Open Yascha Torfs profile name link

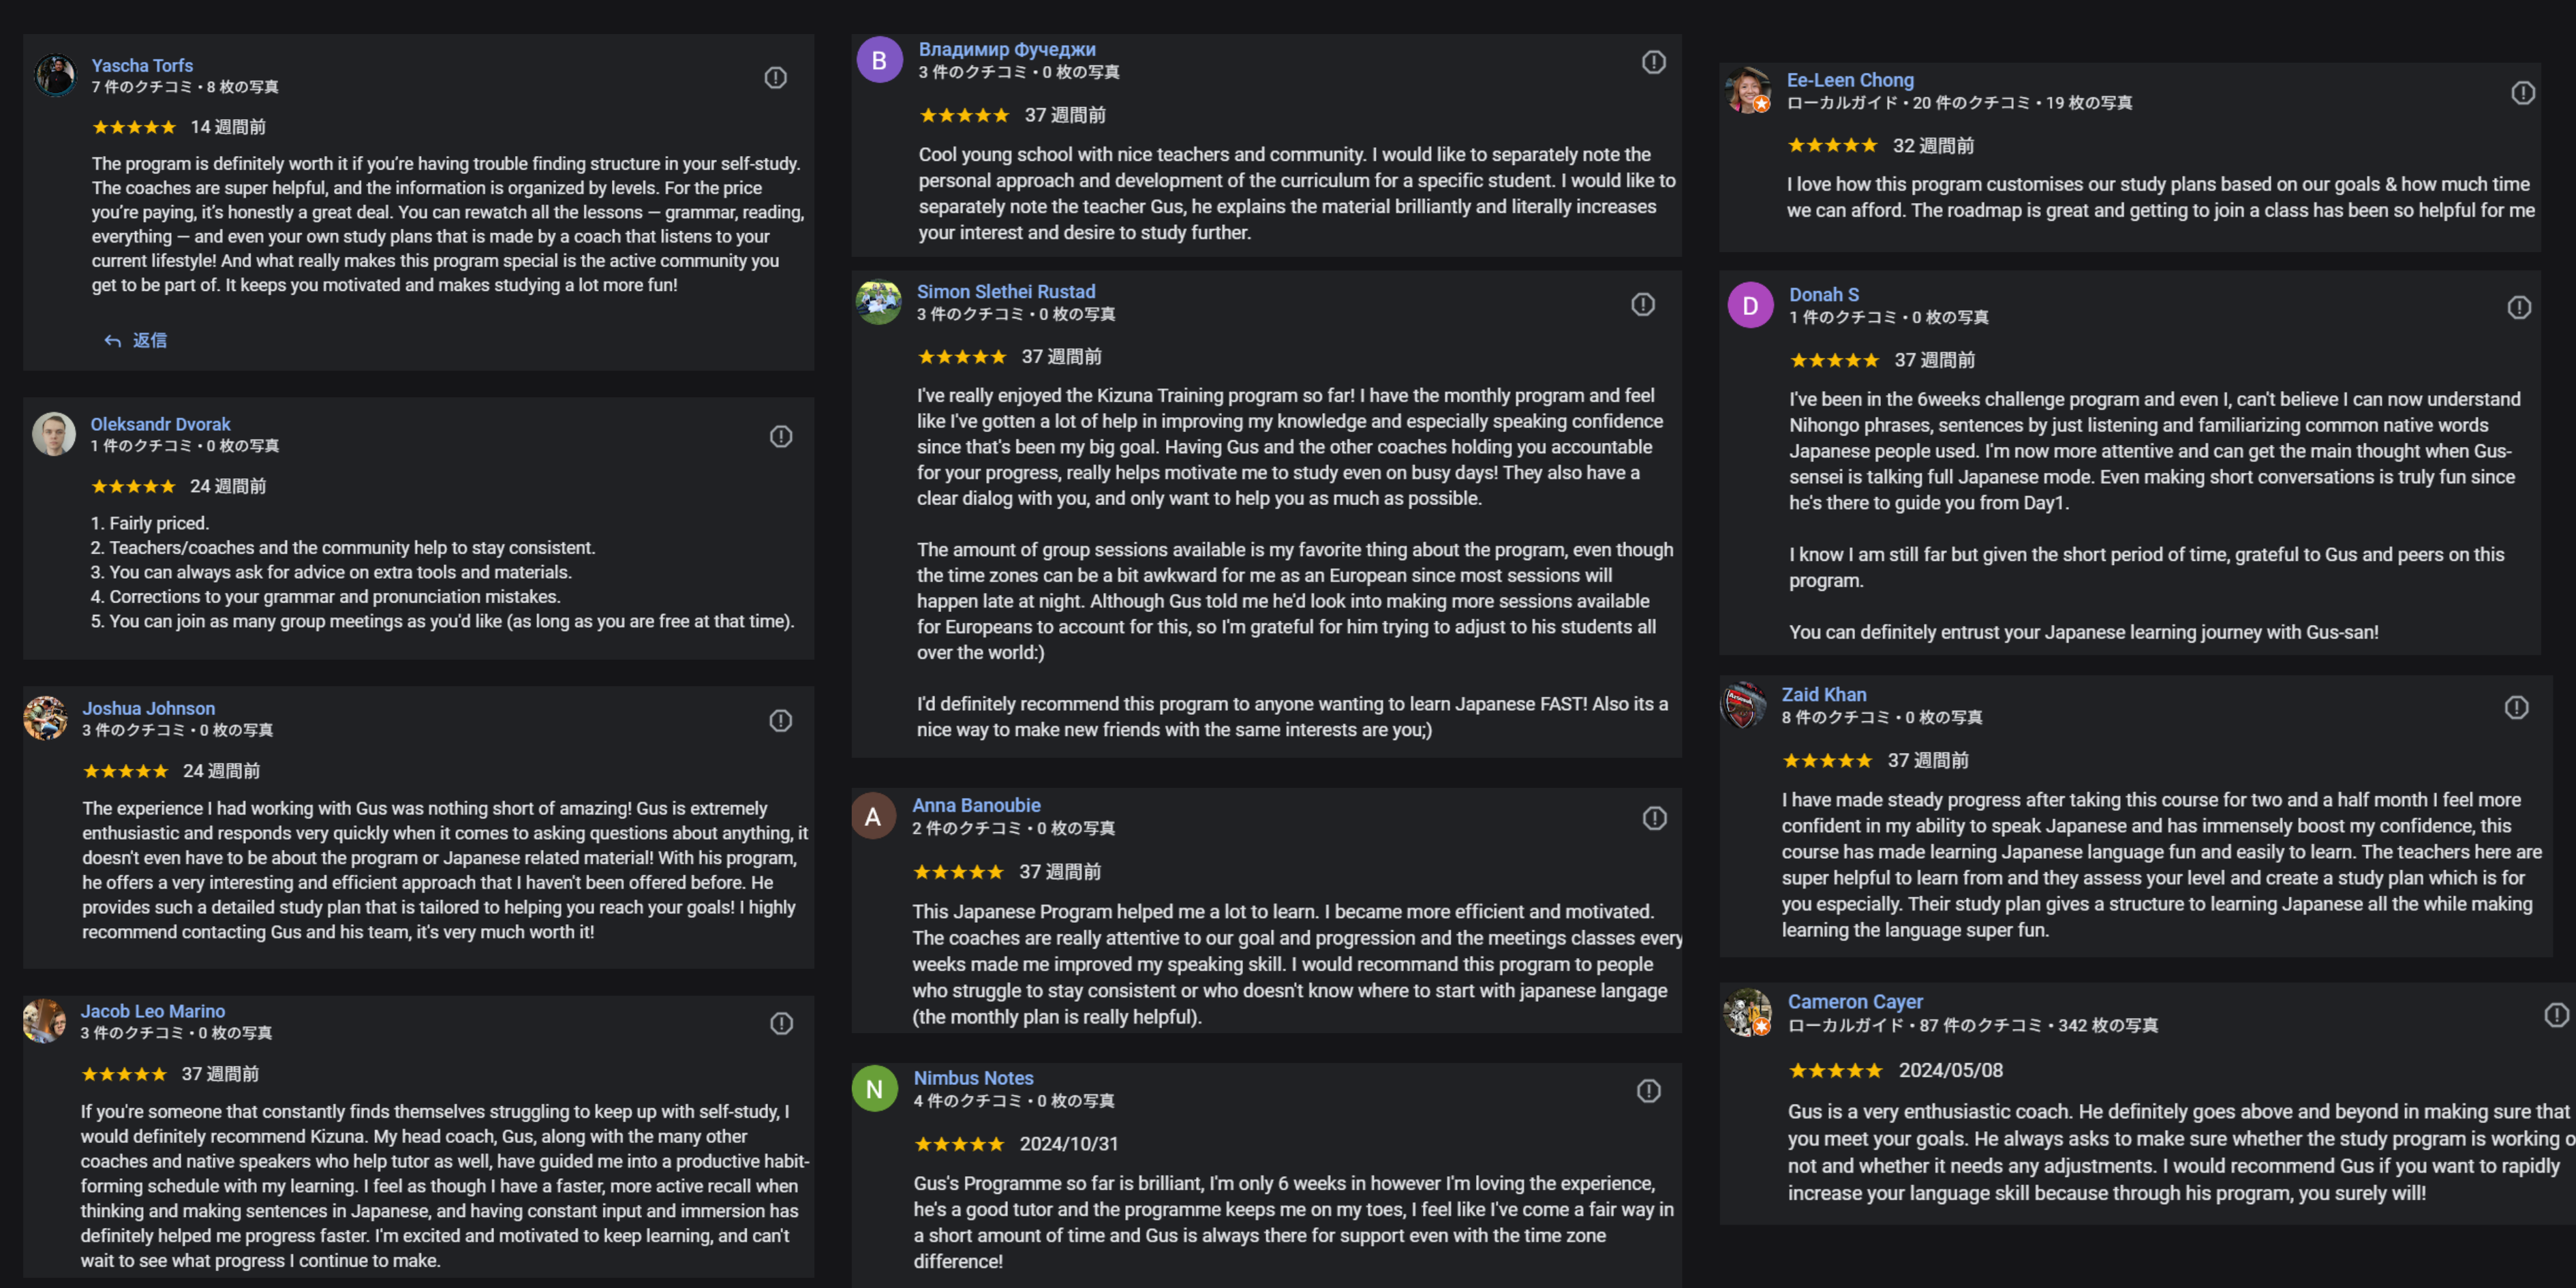pos(142,65)
